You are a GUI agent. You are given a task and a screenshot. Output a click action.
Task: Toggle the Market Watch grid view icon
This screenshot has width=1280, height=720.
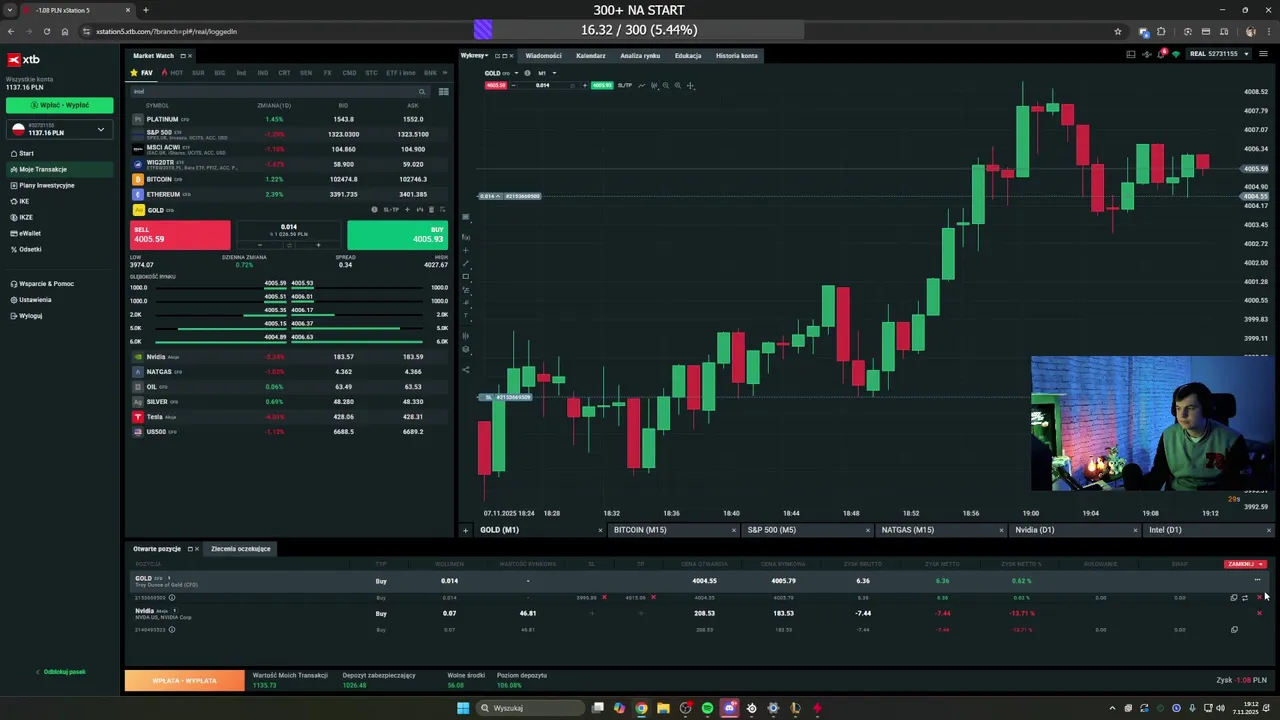(443, 91)
